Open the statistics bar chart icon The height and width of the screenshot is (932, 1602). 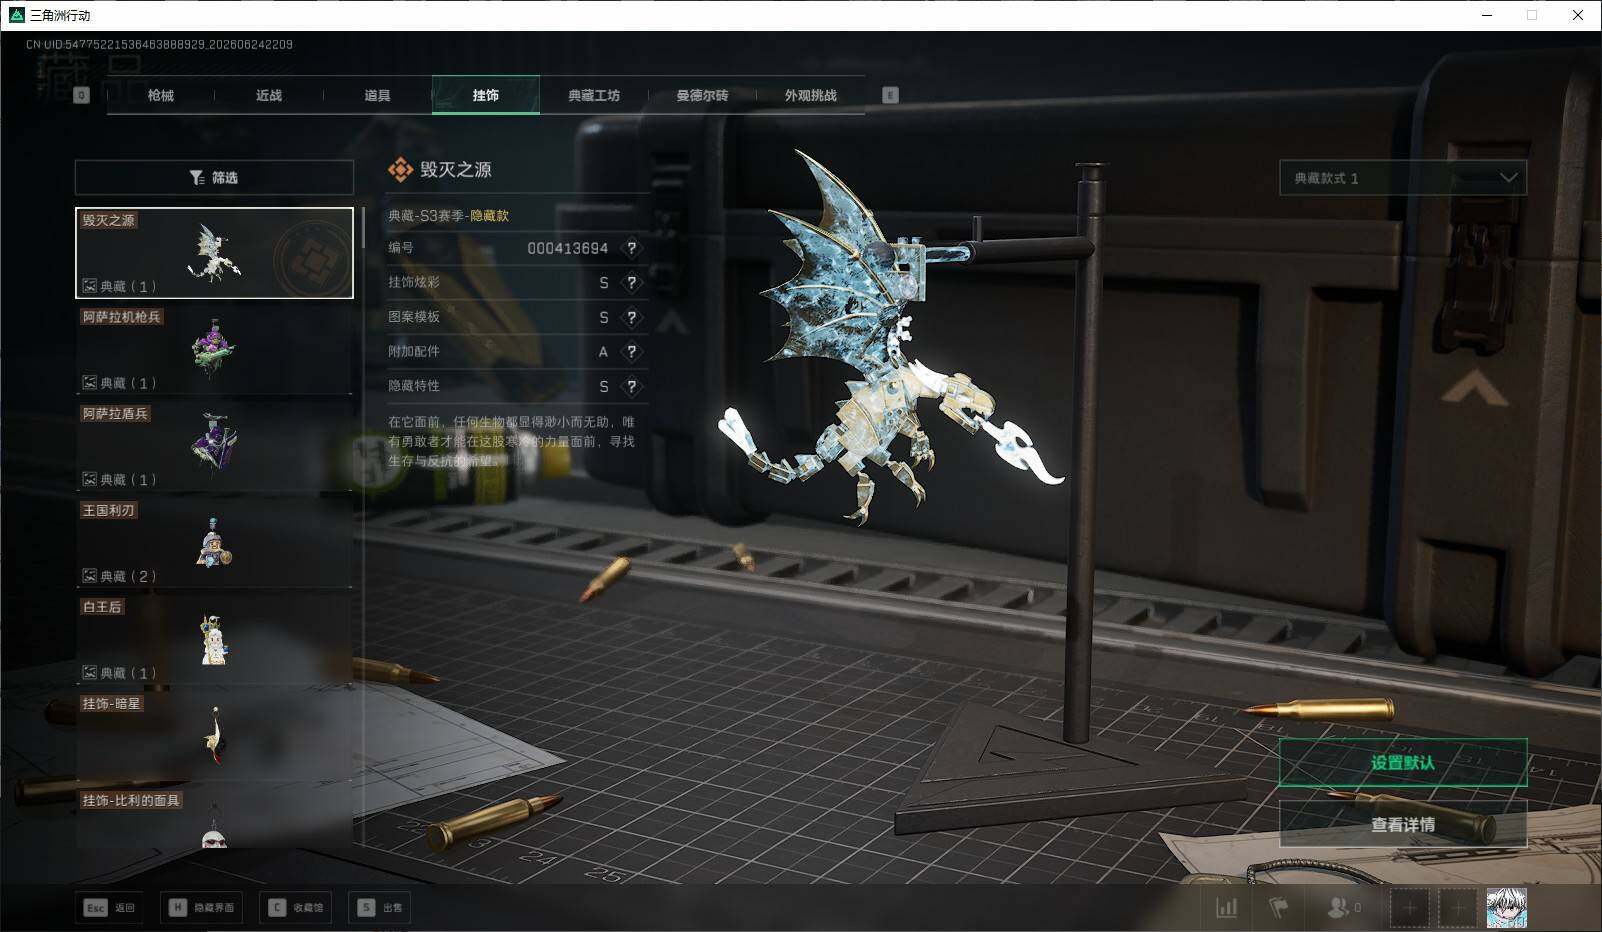[1226, 908]
